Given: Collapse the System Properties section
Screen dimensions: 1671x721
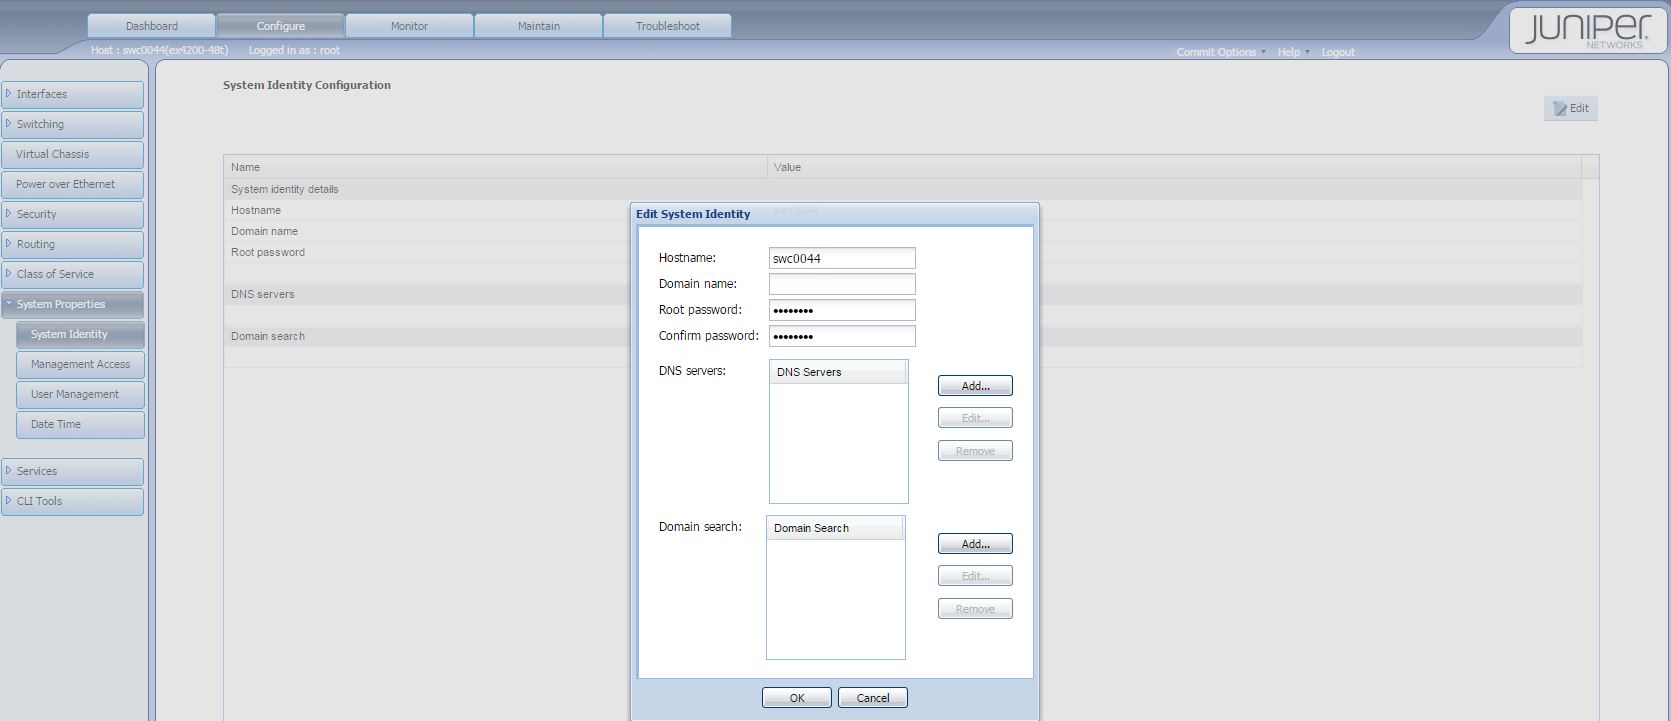Looking at the screenshot, I should [72, 304].
